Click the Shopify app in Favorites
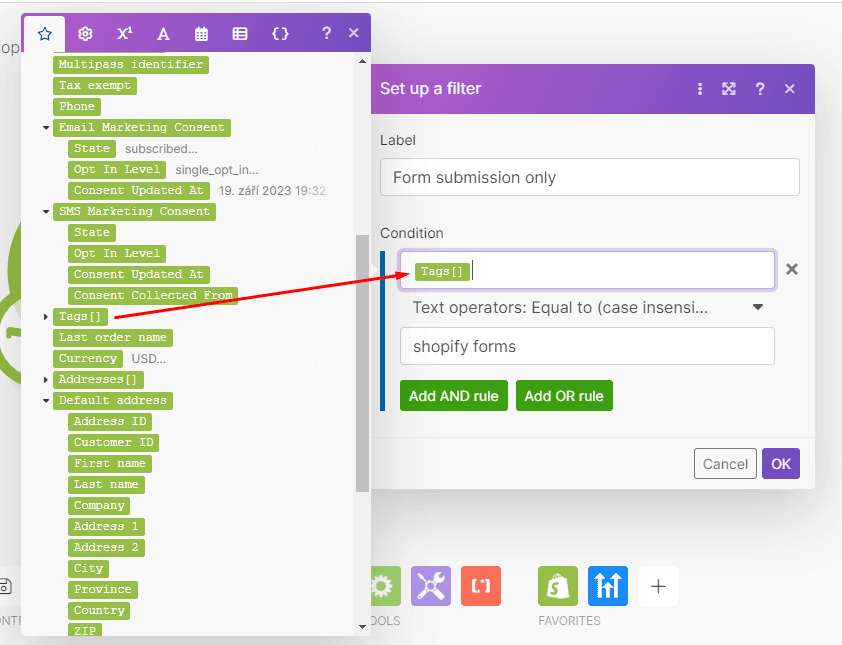The height and width of the screenshot is (645, 842). coord(557,586)
